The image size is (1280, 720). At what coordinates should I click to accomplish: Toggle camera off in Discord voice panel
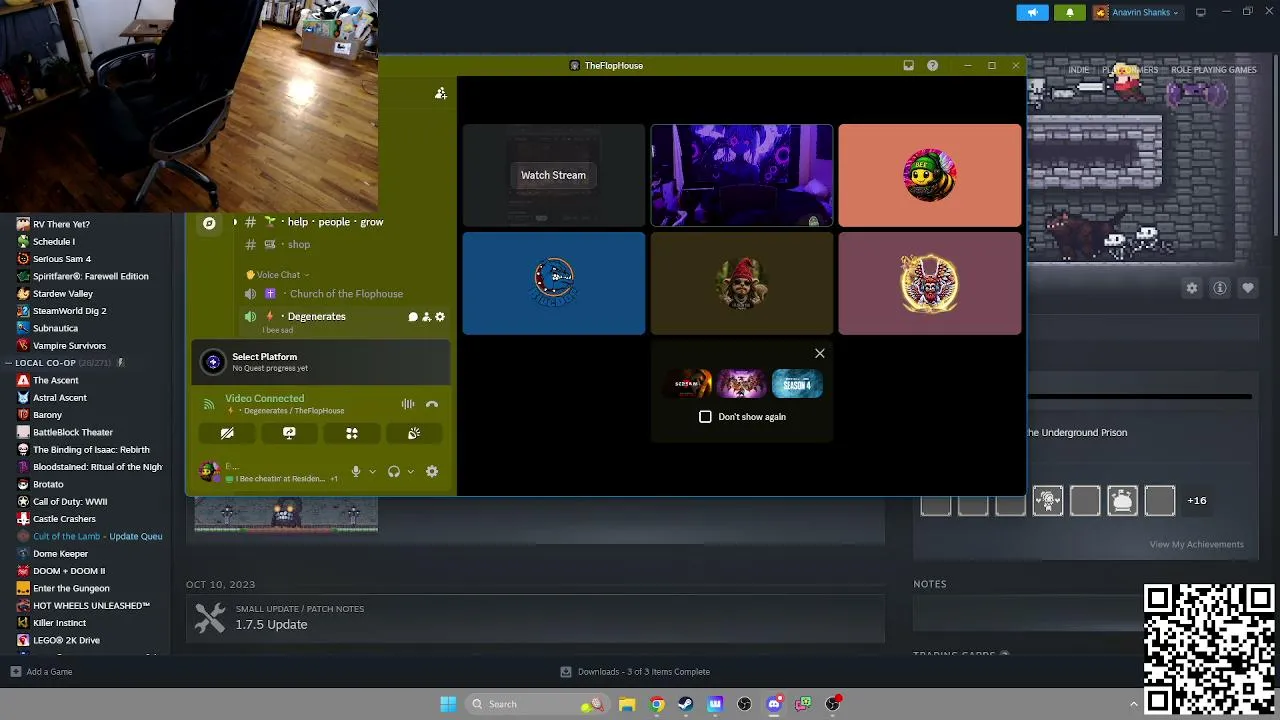[x=227, y=433]
